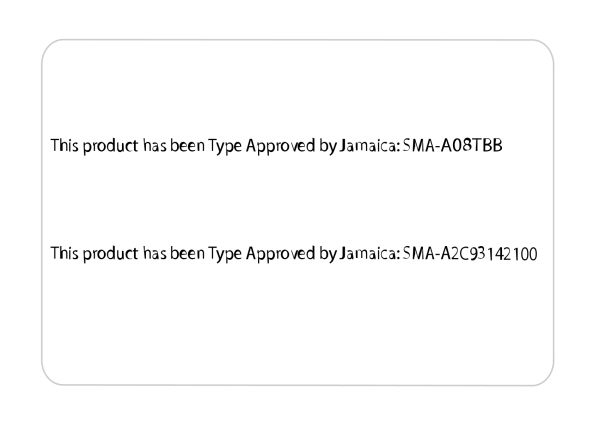Select the word Jamaica in second line
Viewport: 600px width, 440px height.
369,254
